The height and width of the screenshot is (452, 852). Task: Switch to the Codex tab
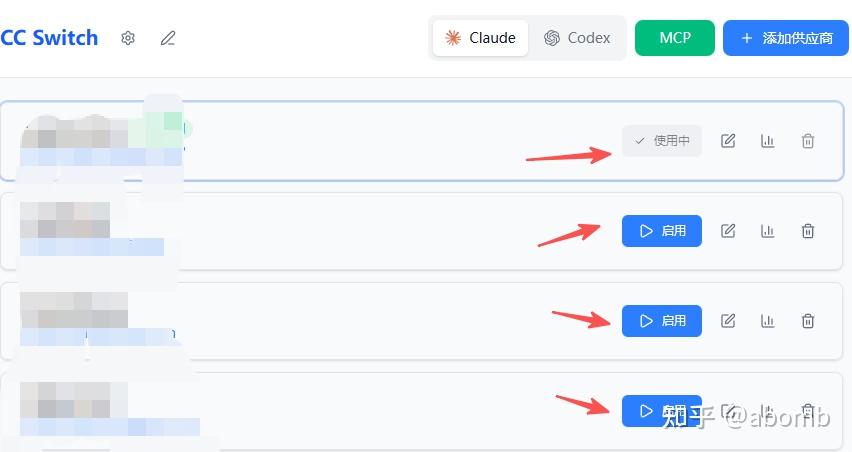pos(577,38)
